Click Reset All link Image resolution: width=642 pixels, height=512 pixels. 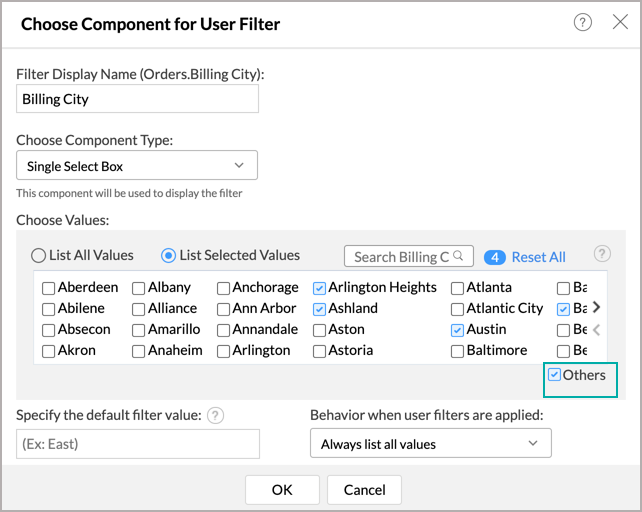538,257
